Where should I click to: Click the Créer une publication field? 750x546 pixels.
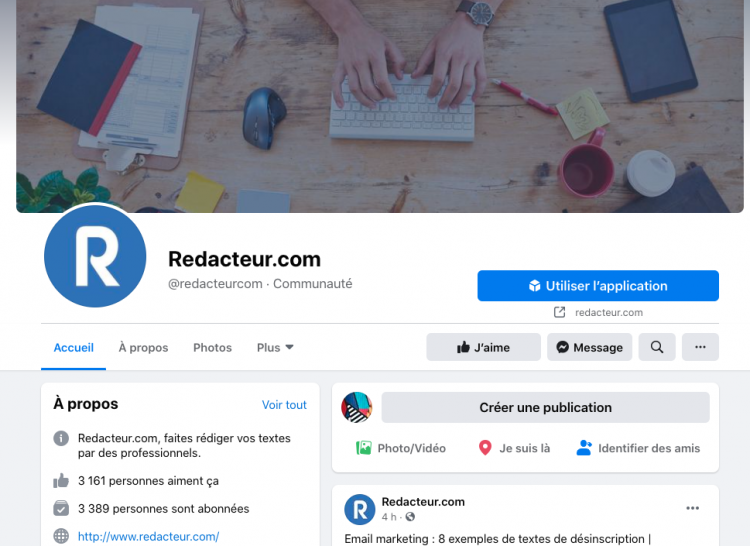pyautogui.click(x=545, y=407)
